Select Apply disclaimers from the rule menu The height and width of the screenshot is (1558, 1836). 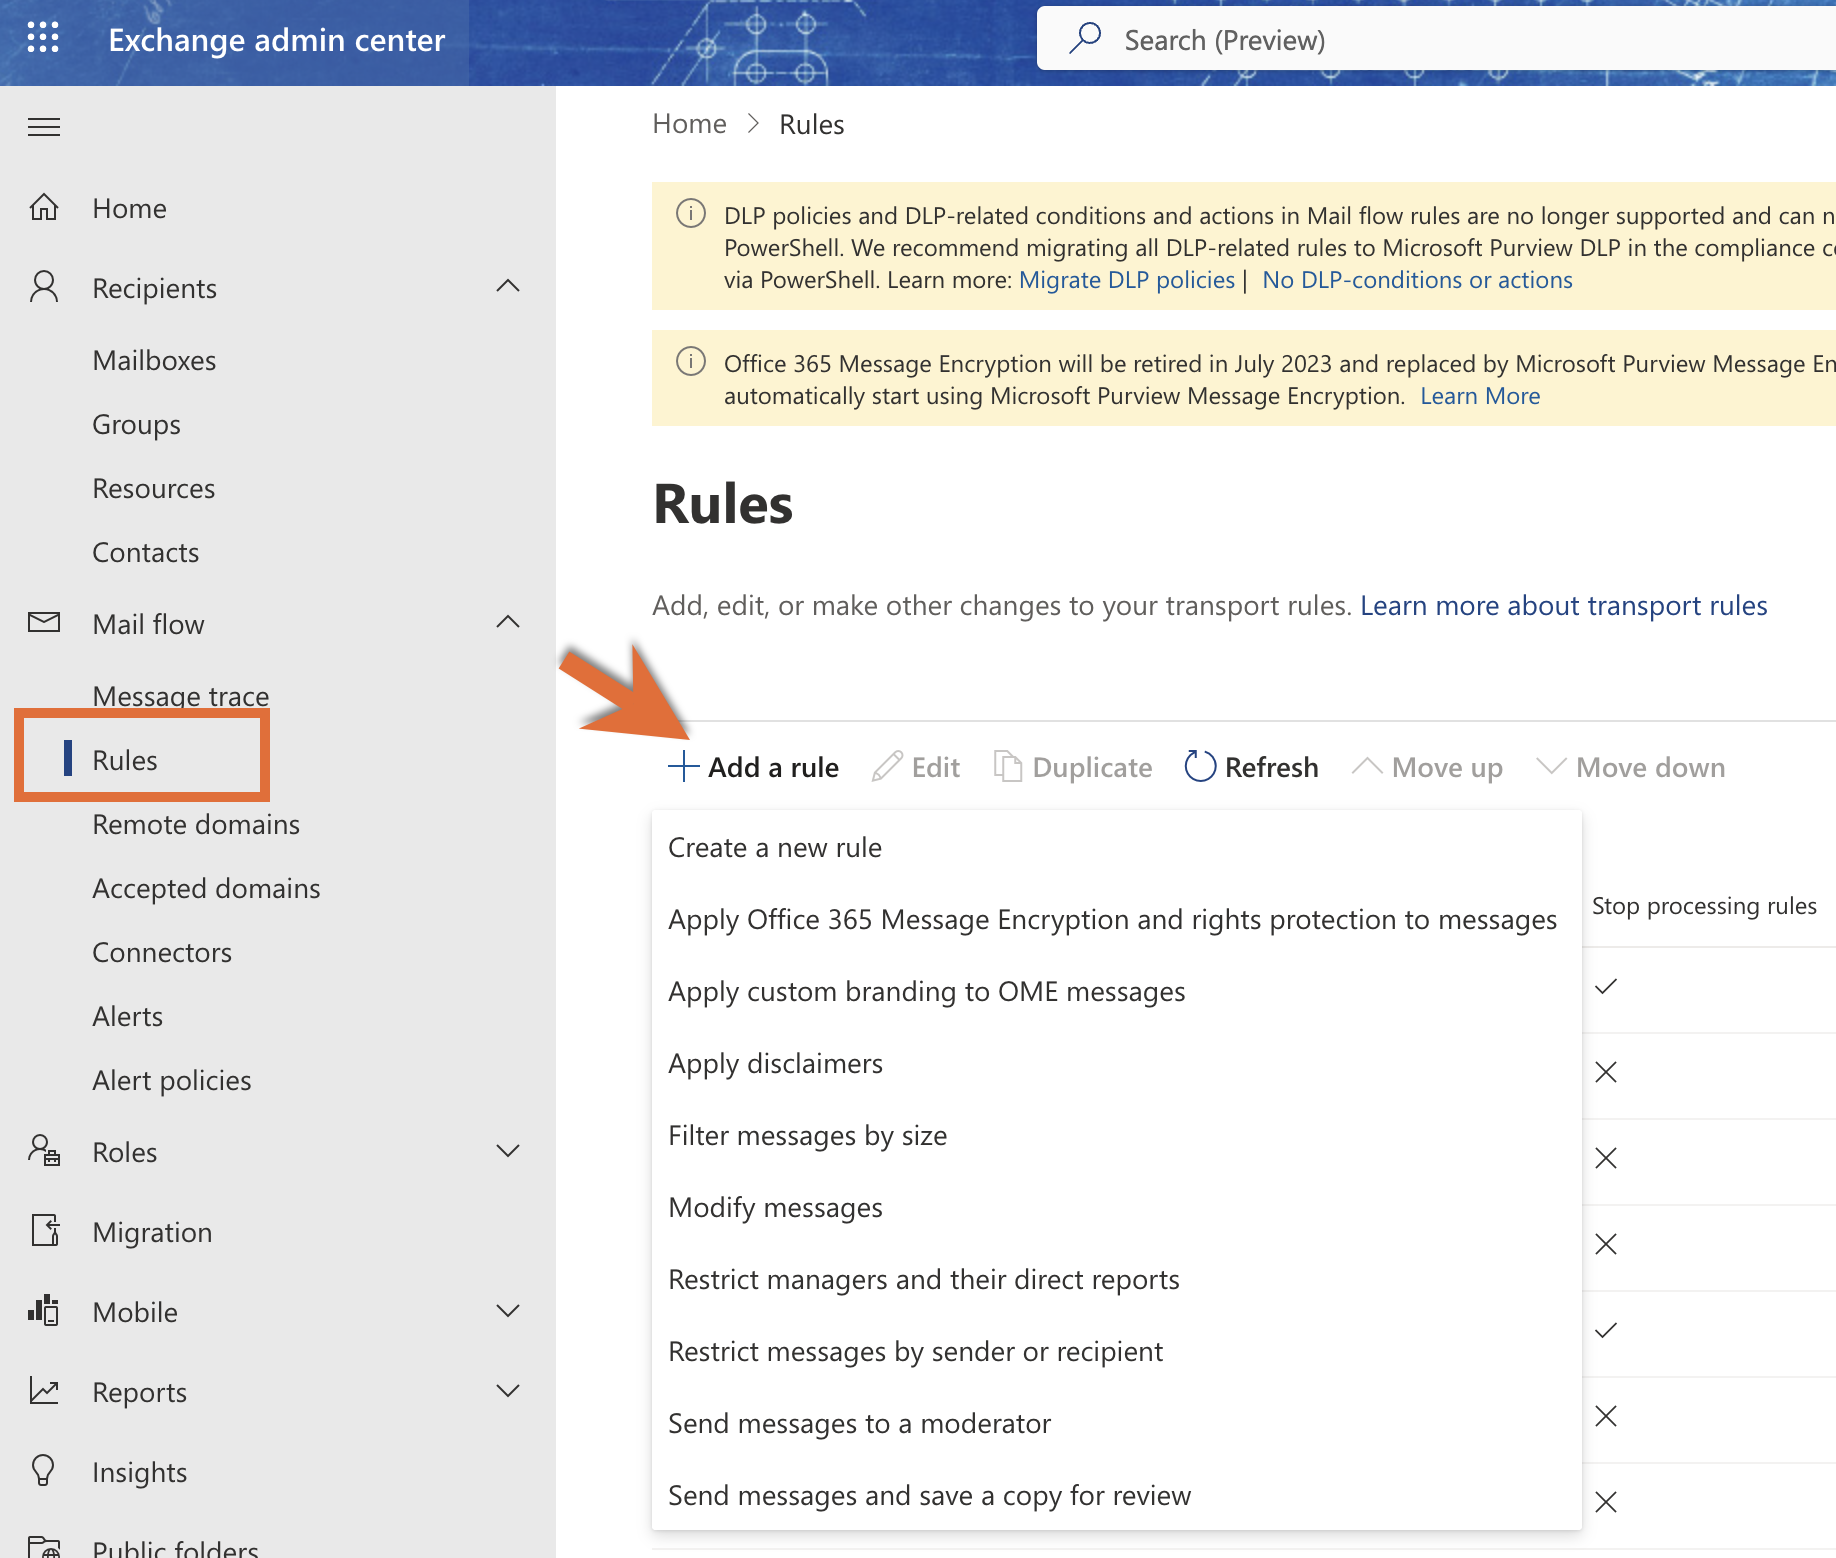[x=775, y=1063]
